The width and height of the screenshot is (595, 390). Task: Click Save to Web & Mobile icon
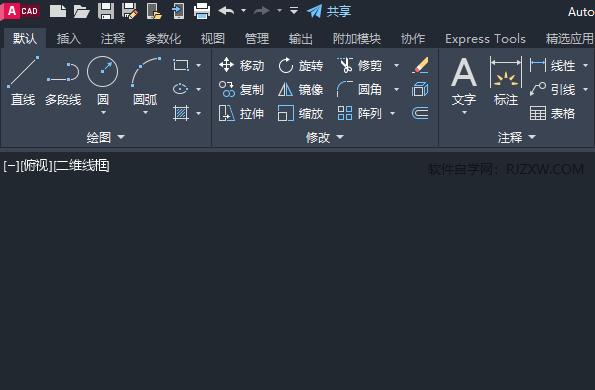point(178,11)
